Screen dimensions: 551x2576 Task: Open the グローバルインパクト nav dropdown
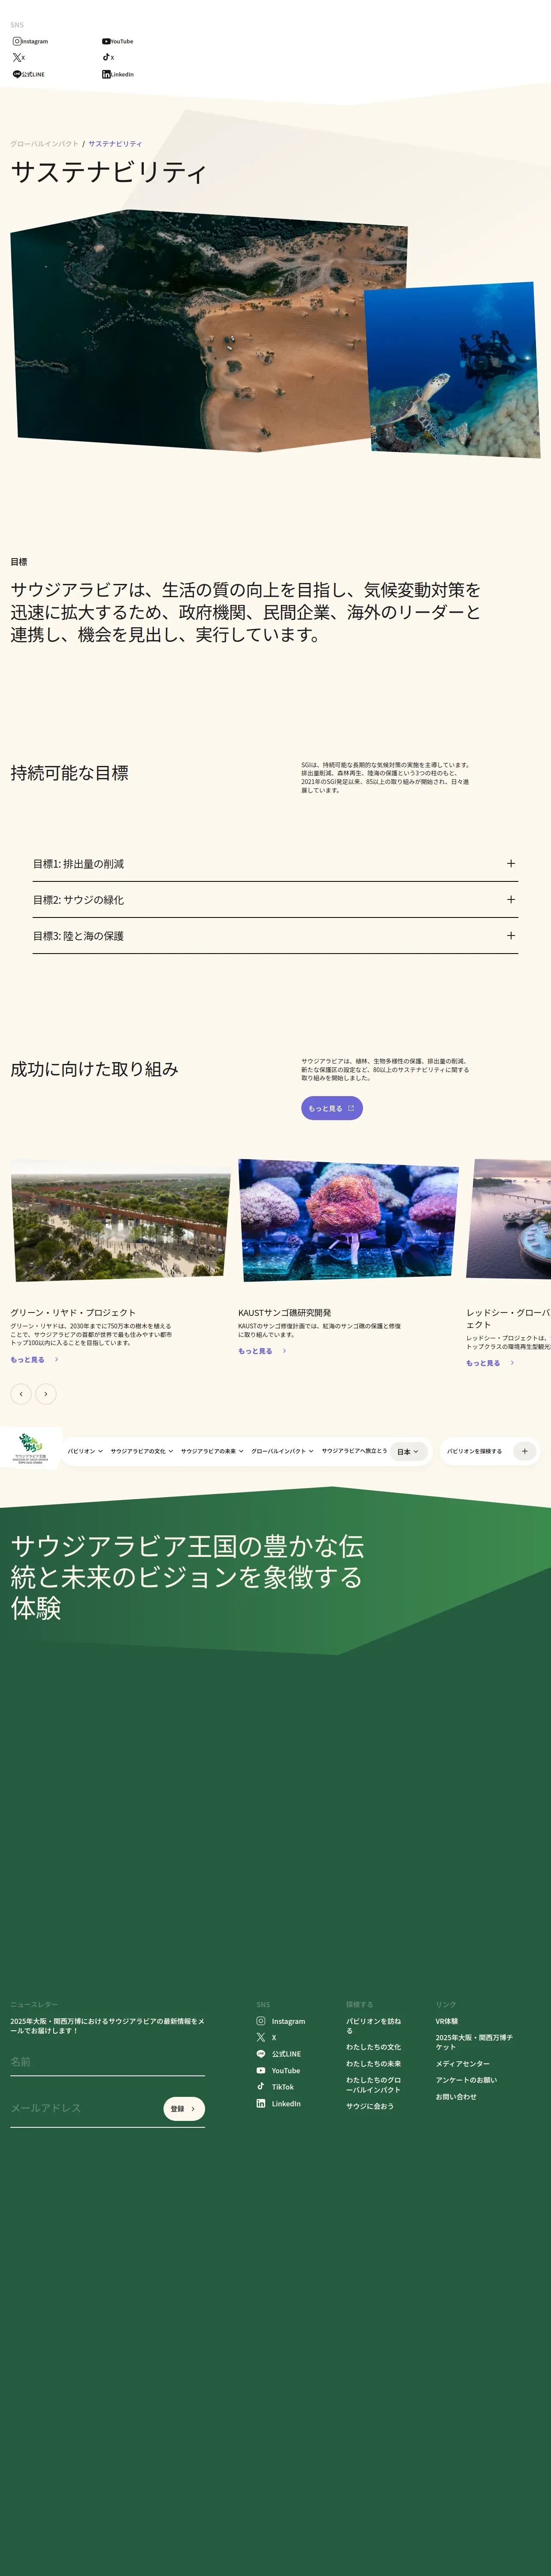[x=282, y=1451]
